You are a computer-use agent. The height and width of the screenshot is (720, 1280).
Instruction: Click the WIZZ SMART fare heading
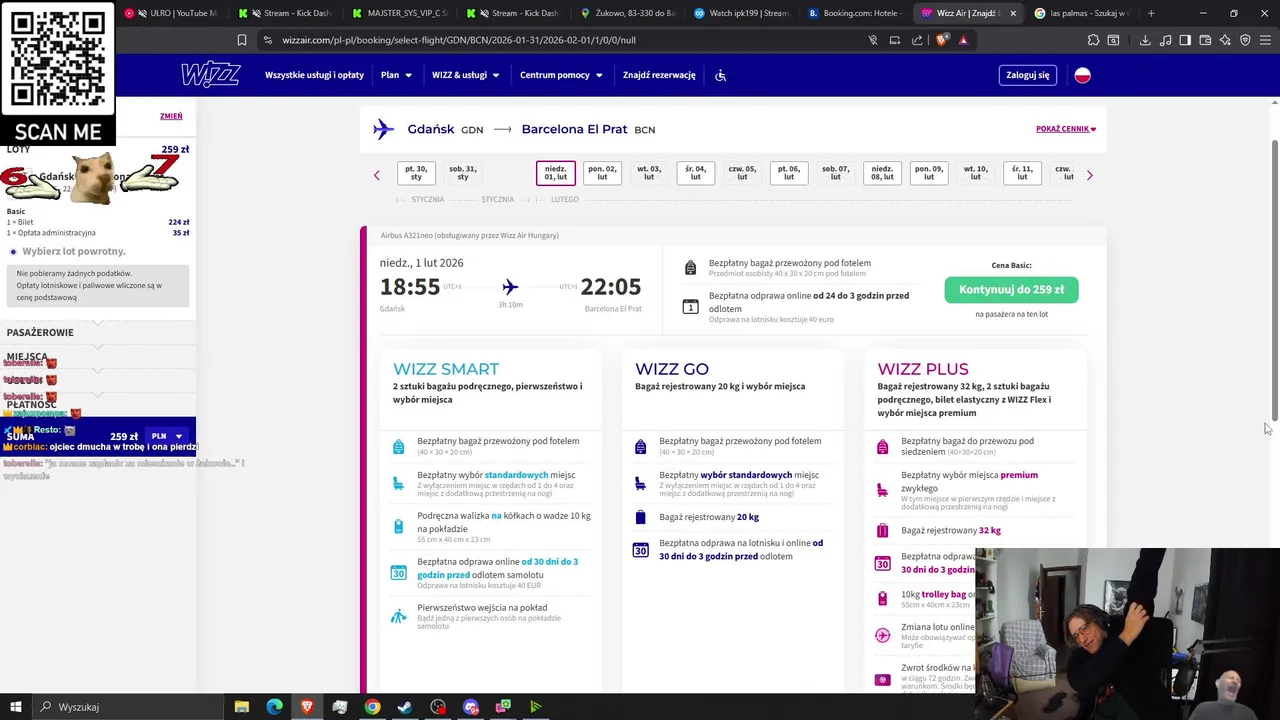(446, 369)
